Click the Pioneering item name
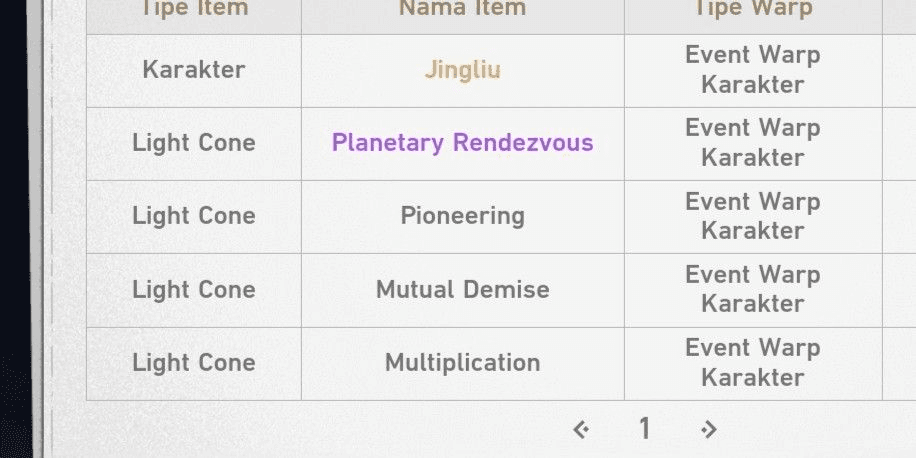916x458 pixels. (x=462, y=216)
